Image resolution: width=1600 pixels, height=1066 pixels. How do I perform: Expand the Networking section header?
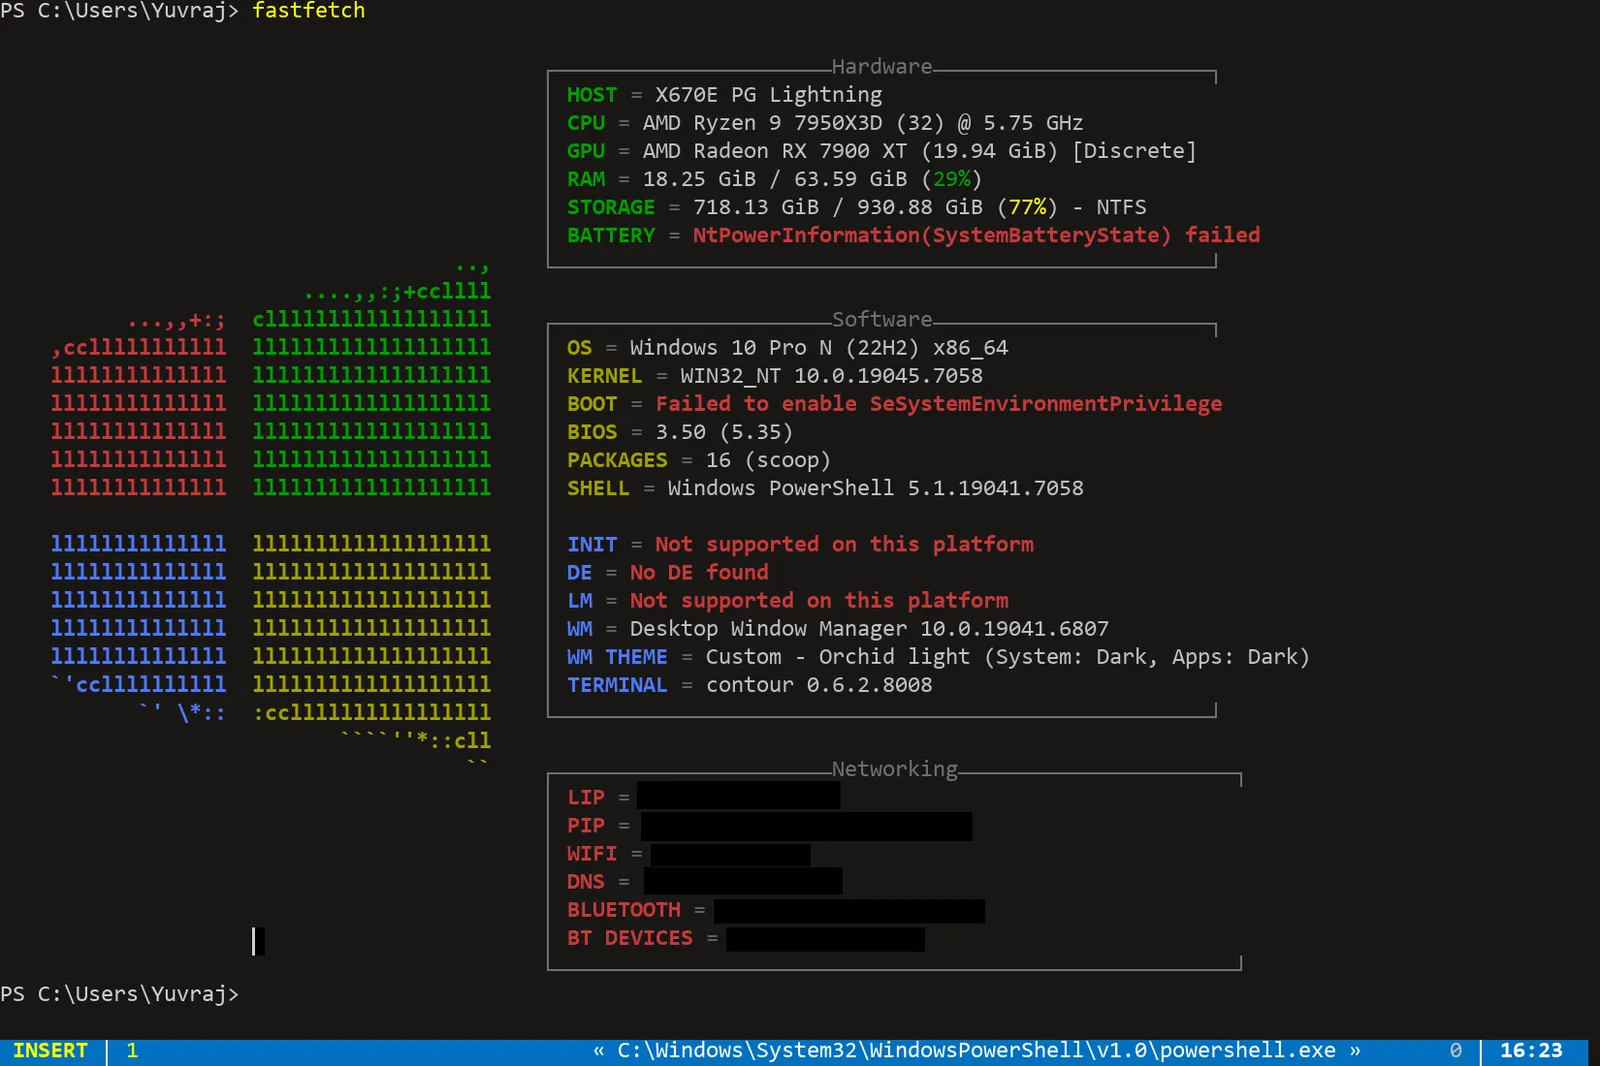tap(894, 769)
